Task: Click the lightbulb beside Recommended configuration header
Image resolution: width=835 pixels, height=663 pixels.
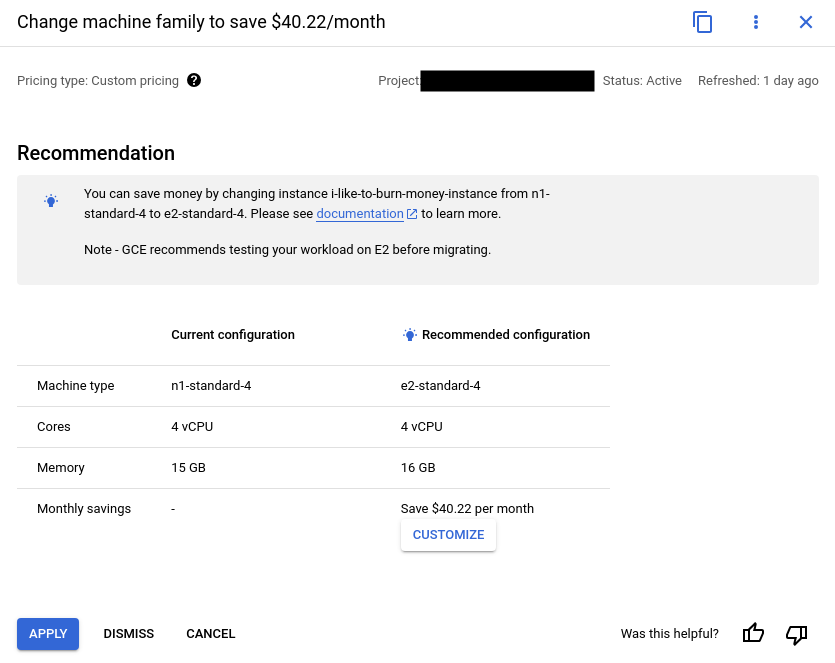Action: point(409,335)
